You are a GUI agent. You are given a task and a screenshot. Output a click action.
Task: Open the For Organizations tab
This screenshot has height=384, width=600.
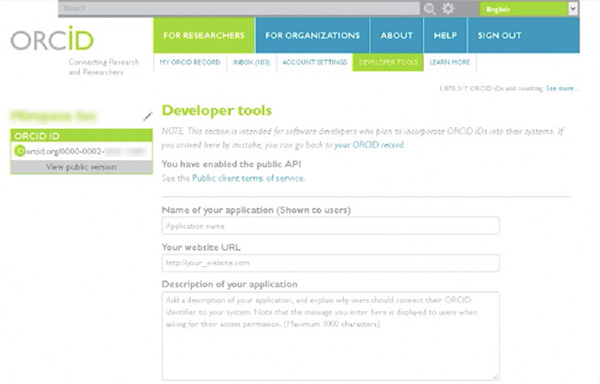(x=313, y=35)
